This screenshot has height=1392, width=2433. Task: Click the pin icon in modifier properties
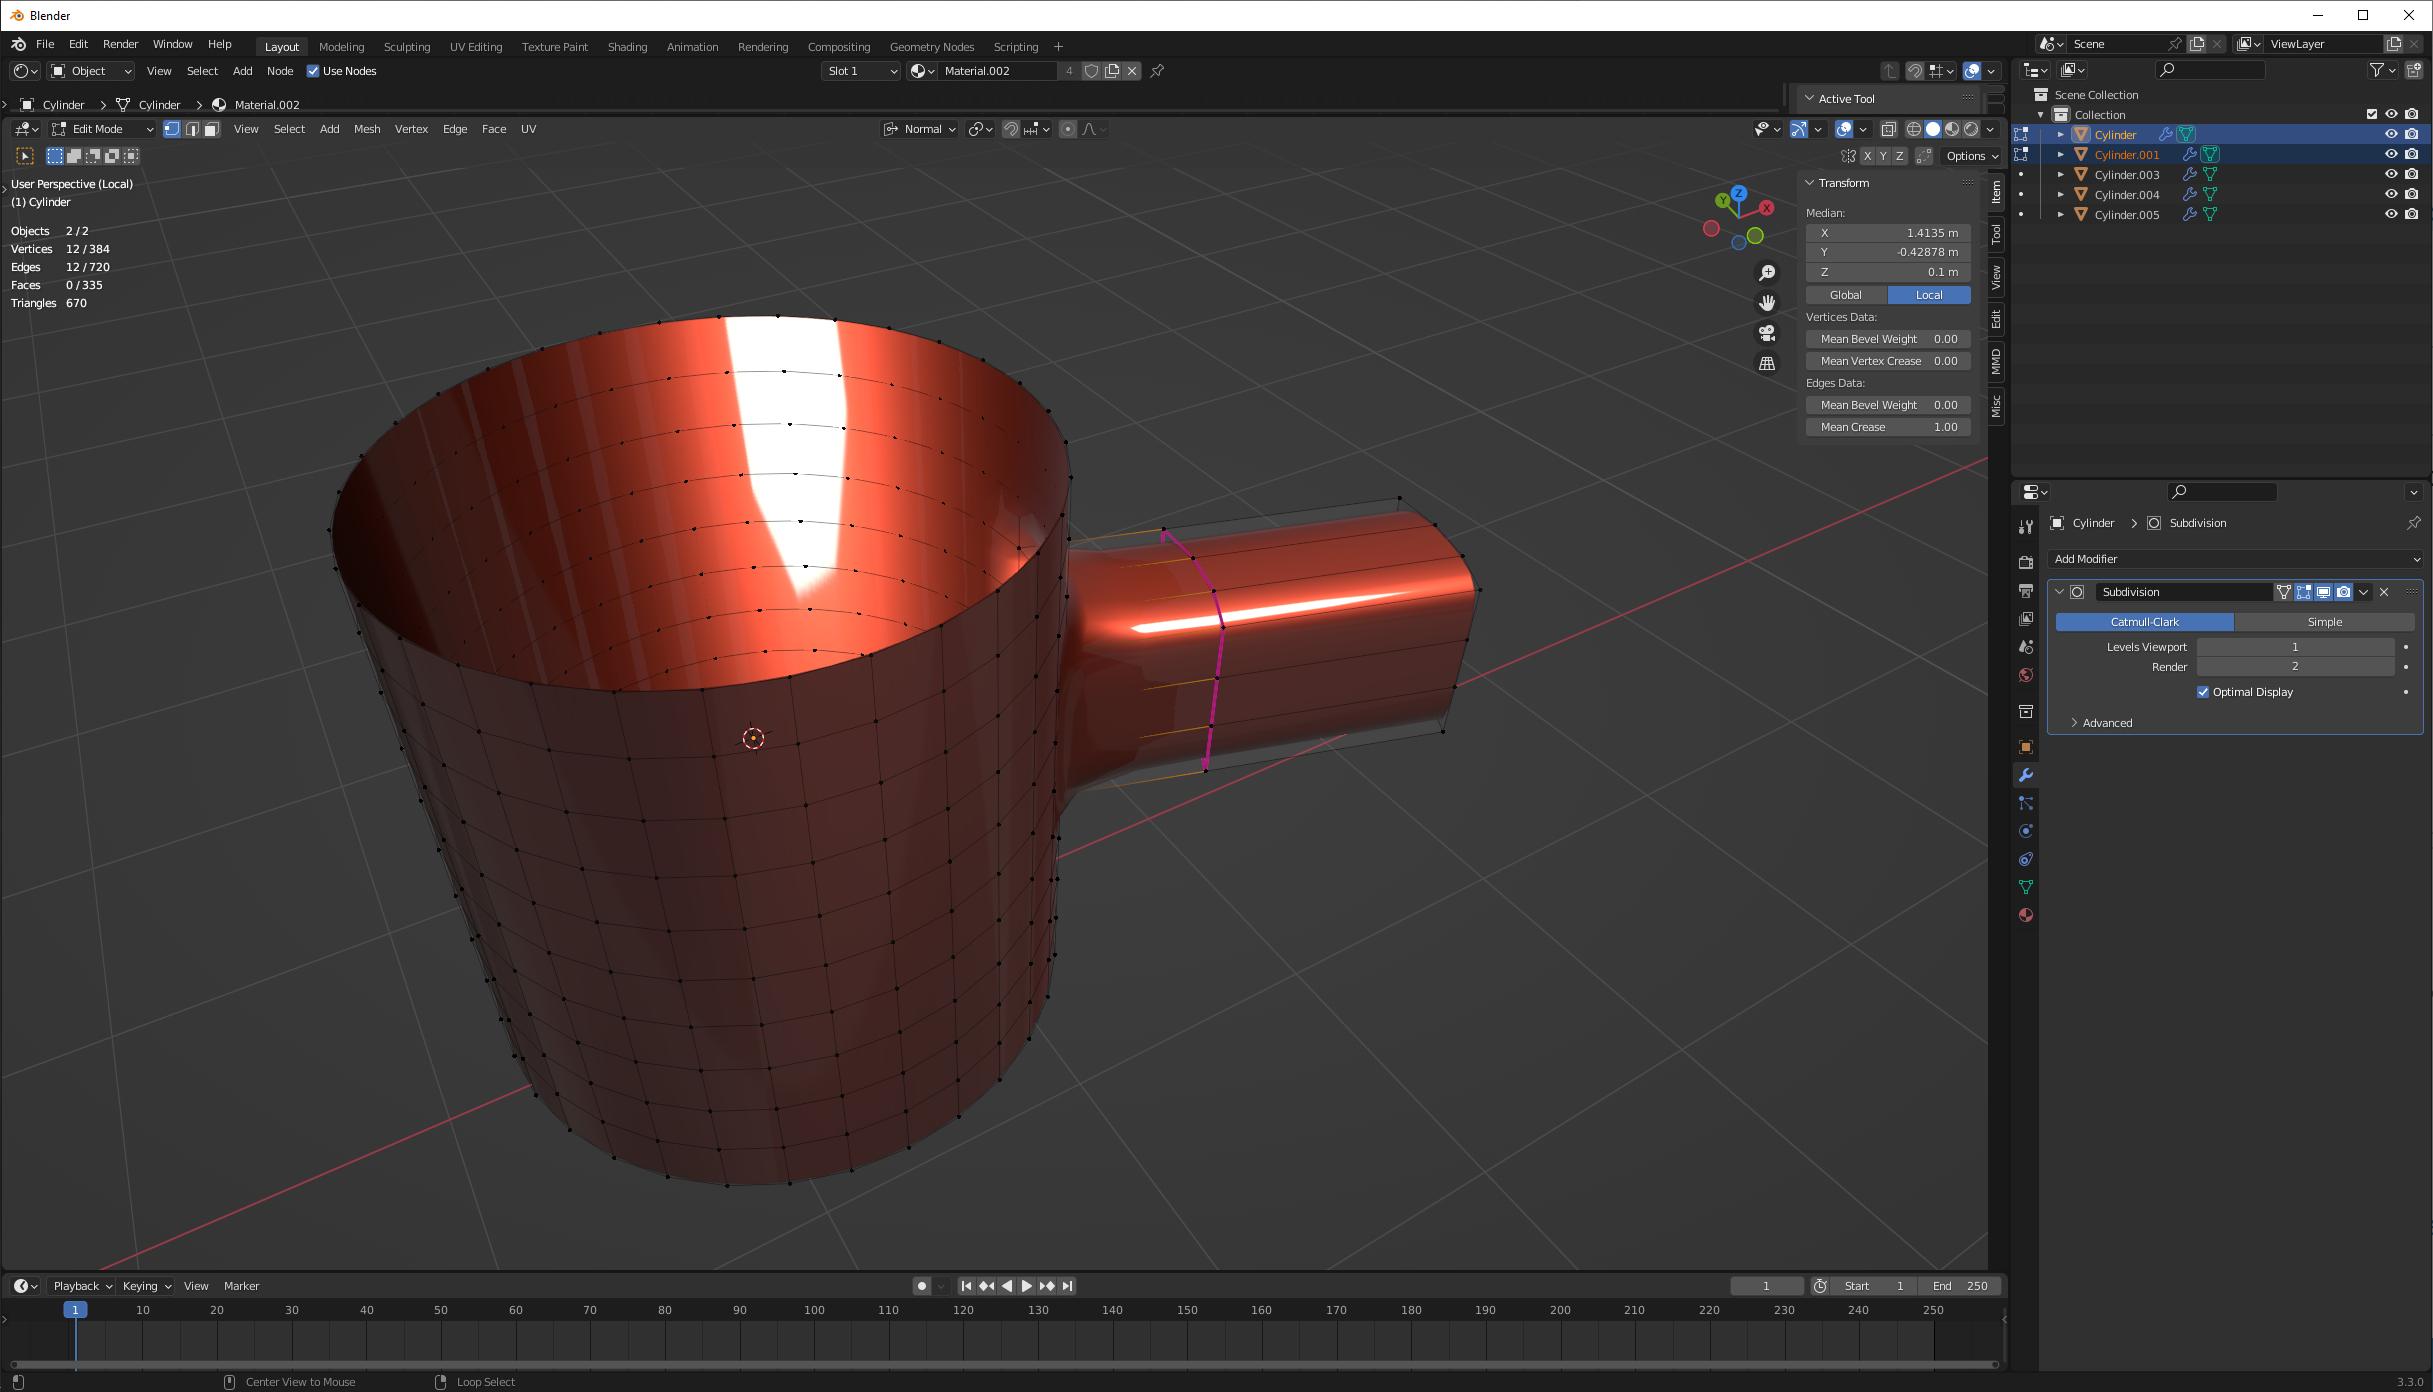2413,523
